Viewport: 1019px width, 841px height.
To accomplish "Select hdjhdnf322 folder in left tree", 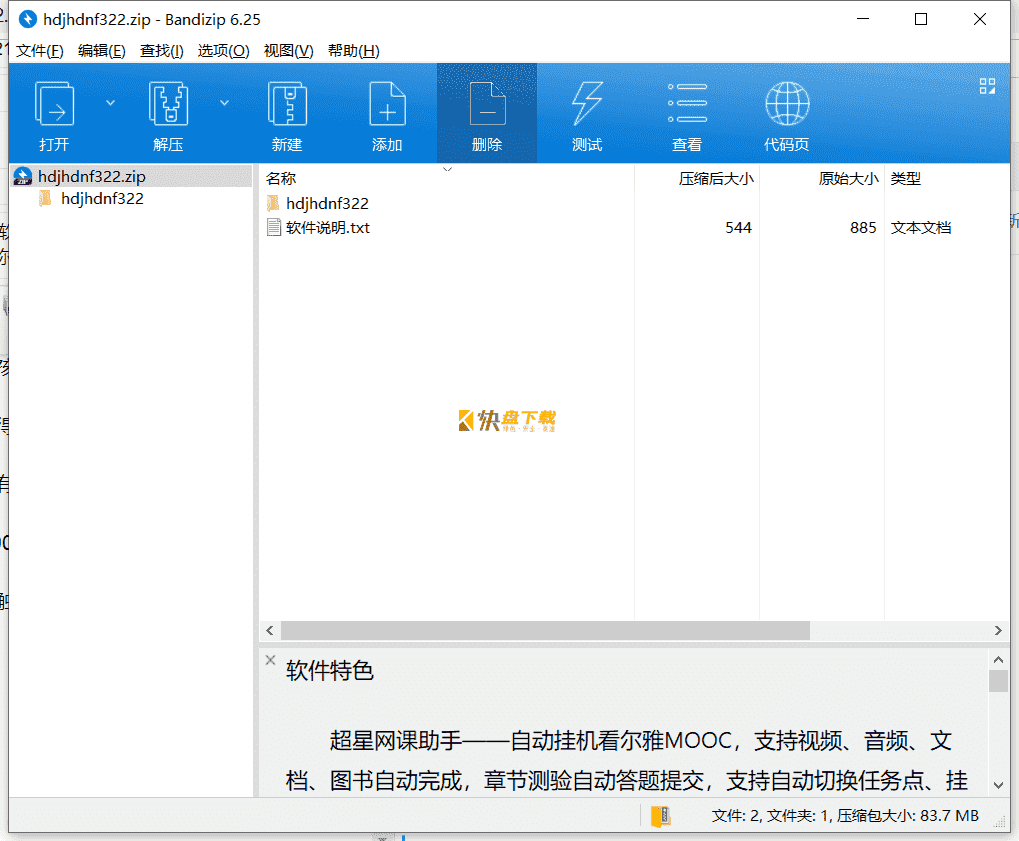I will [102, 198].
